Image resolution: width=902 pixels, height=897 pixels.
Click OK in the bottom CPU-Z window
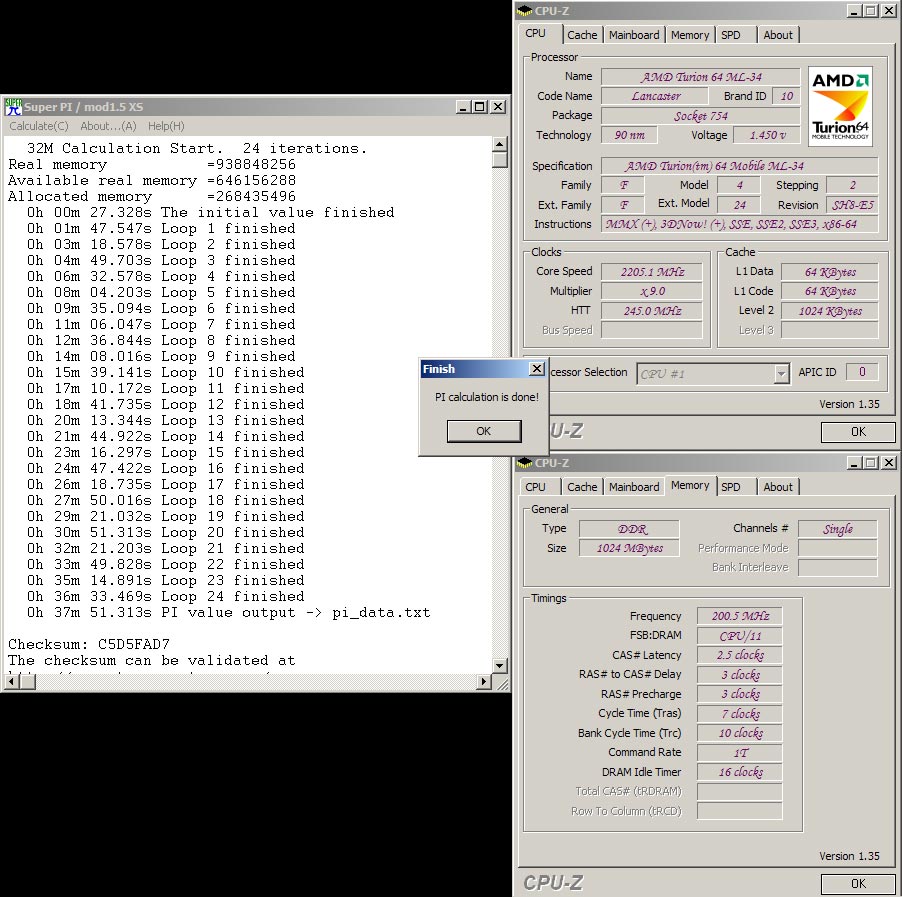(x=858, y=884)
